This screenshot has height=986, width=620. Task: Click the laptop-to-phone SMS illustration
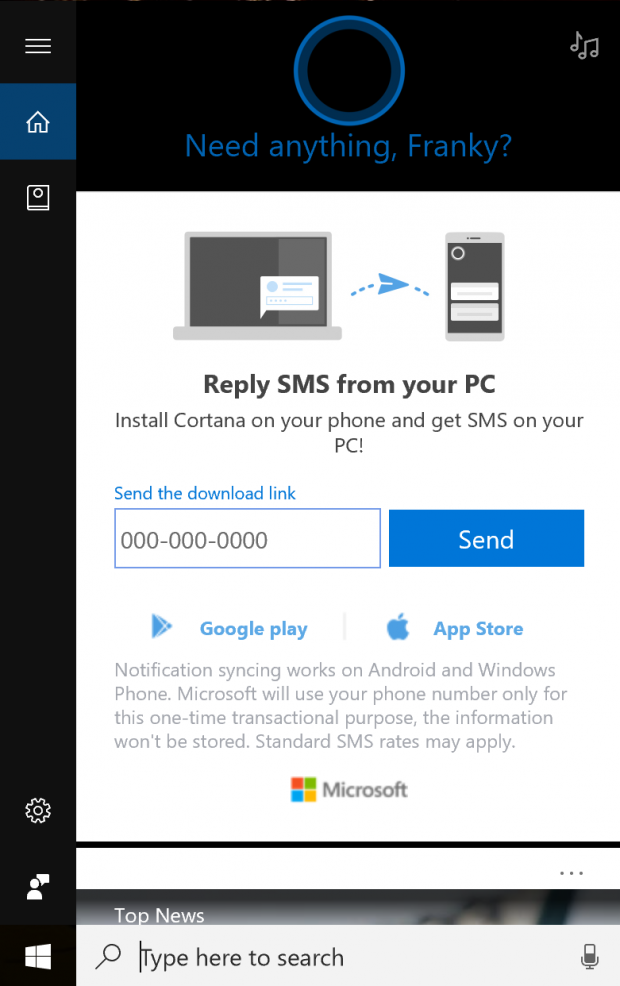point(339,286)
